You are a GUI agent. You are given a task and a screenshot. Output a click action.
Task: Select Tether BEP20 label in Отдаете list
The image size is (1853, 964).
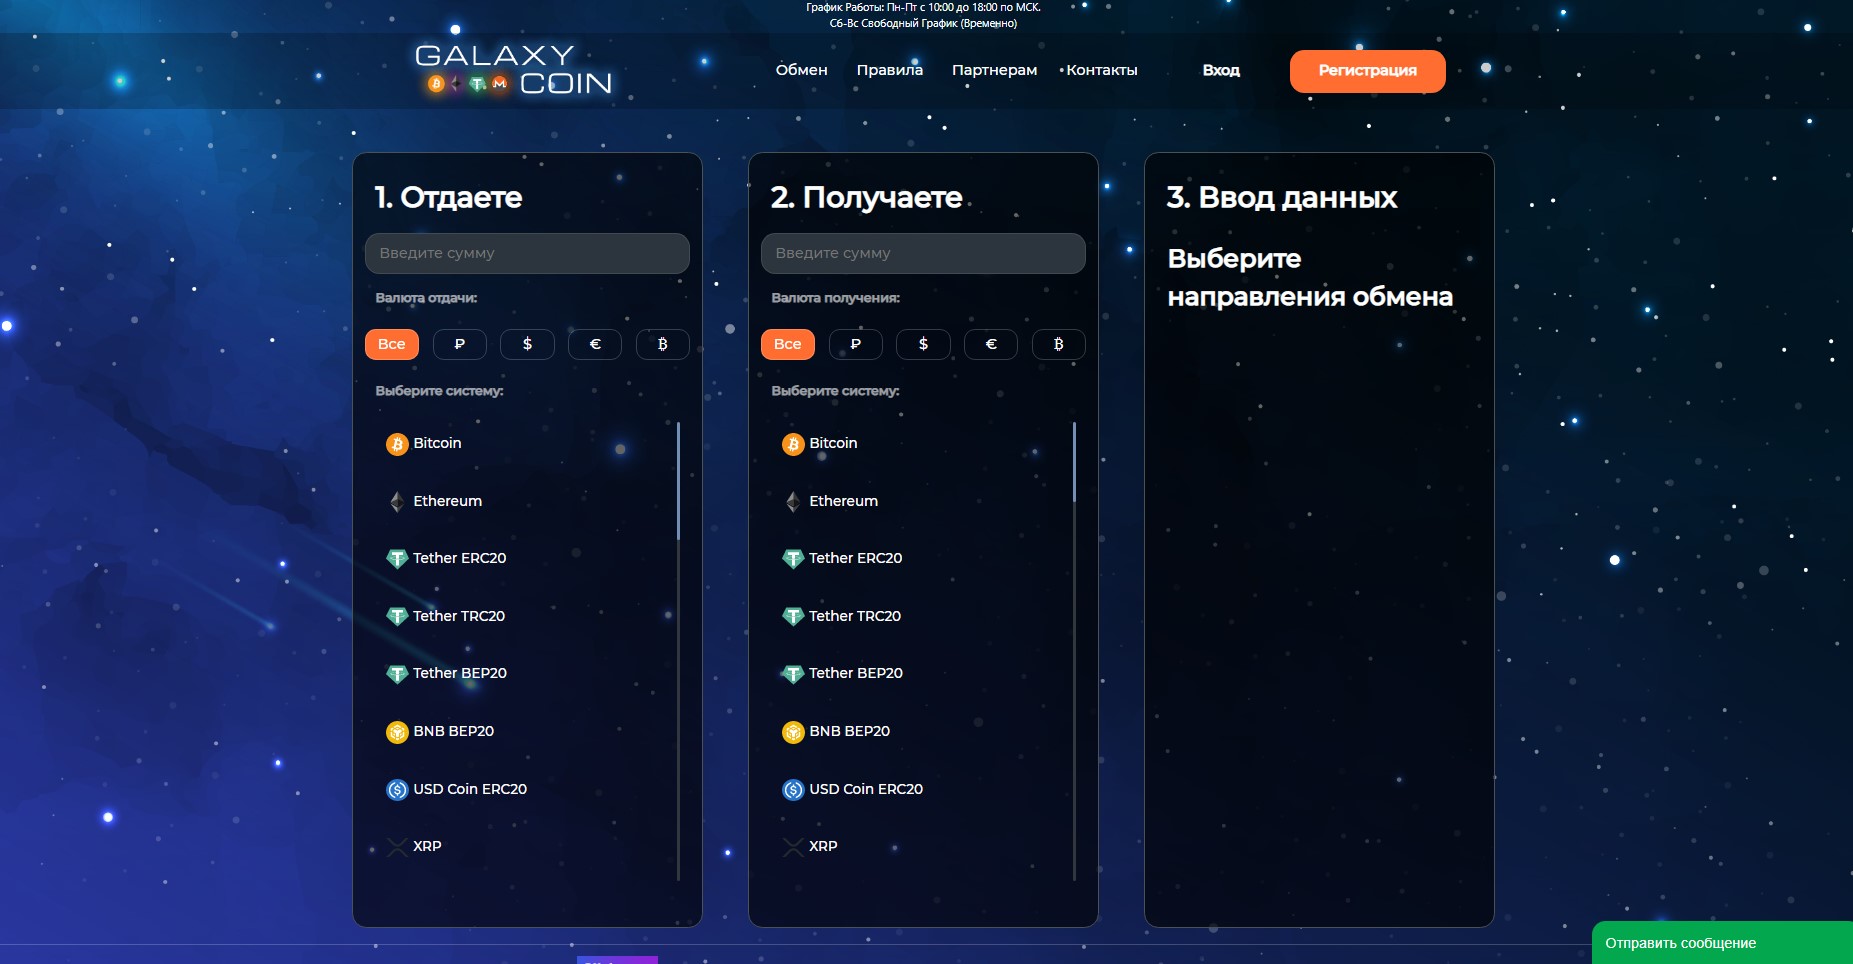(x=460, y=673)
